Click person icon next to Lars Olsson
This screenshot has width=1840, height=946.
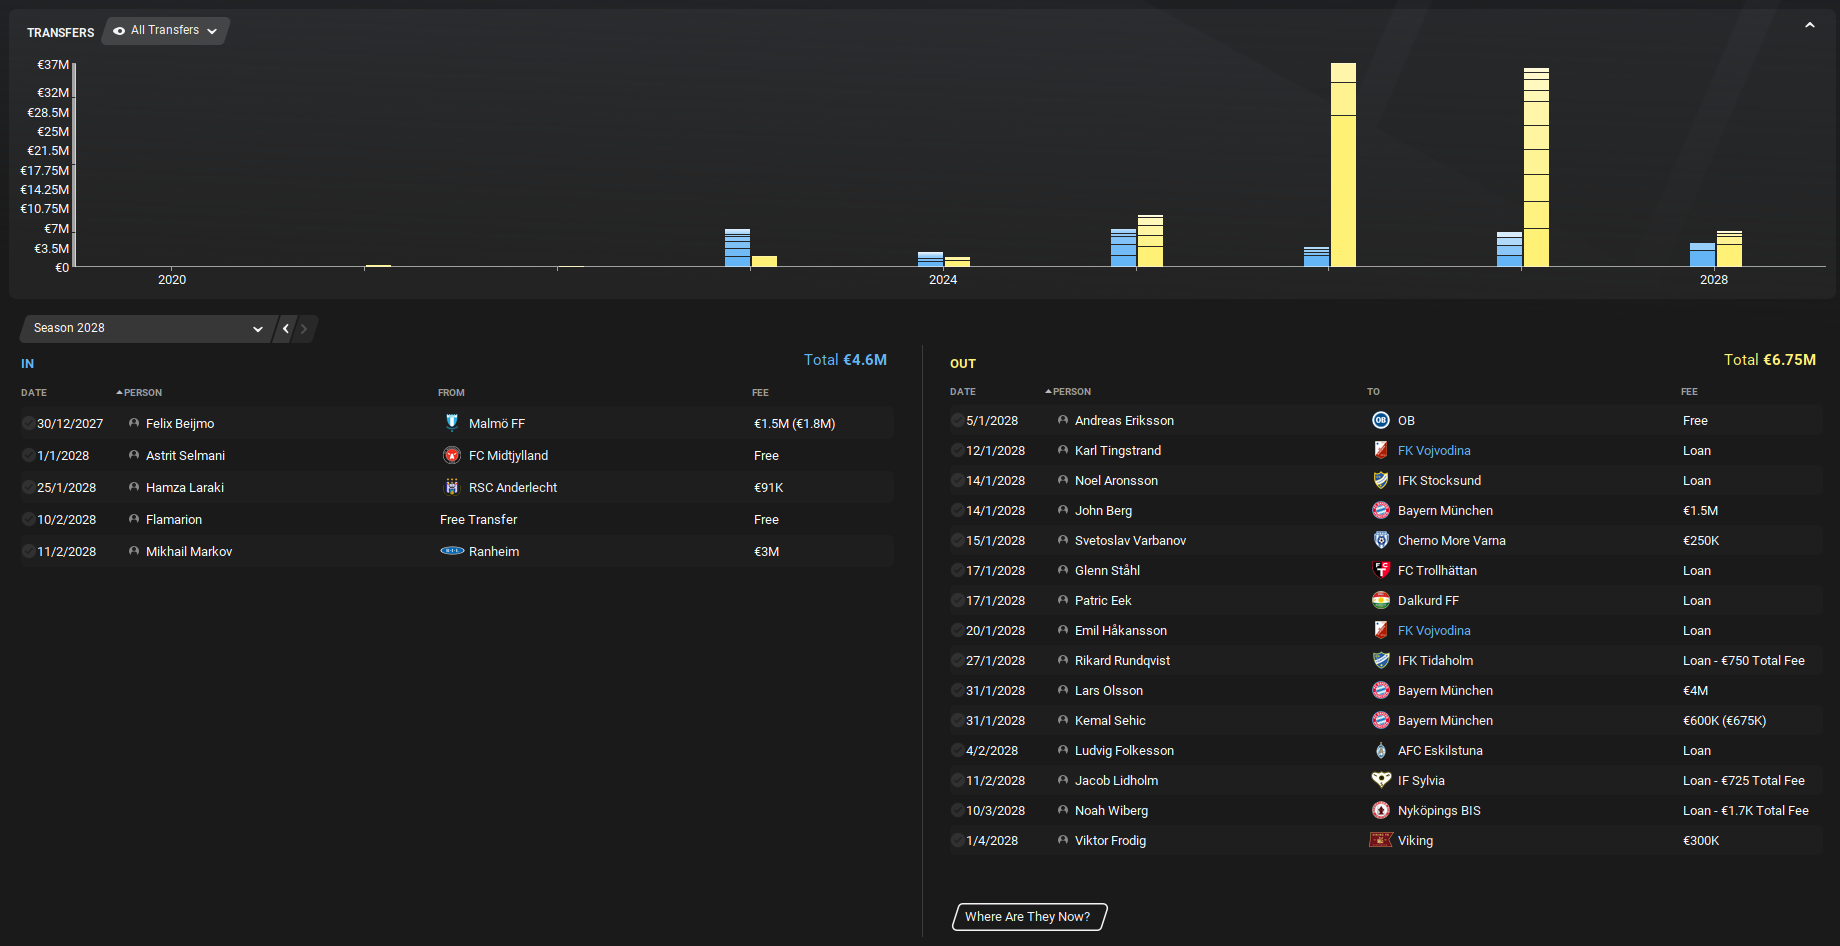pyautogui.click(x=1063, y=690)
